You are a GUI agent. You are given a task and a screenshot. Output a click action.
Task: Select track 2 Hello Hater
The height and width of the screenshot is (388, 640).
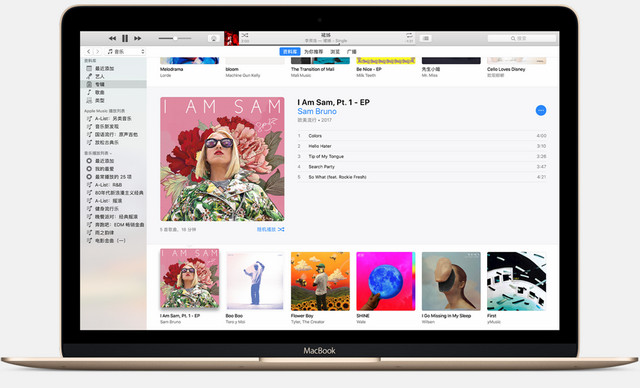[x=422, y=146]
